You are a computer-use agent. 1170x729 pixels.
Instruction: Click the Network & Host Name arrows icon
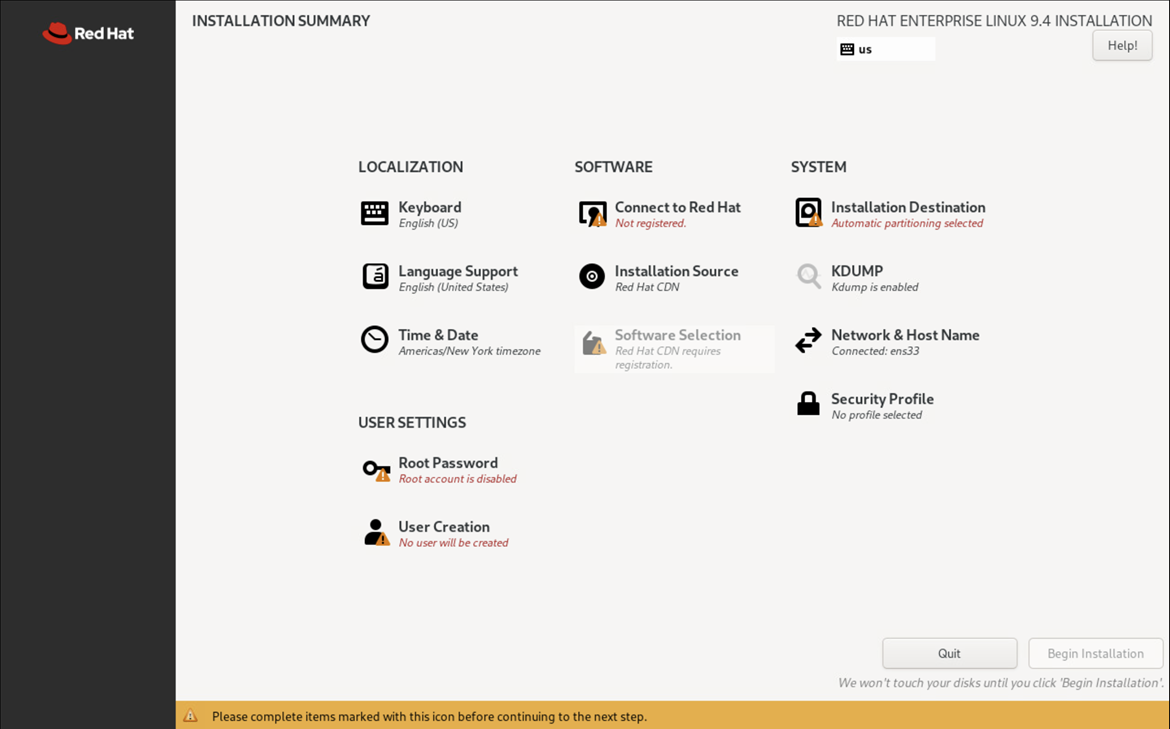click(x=808, y=340)
